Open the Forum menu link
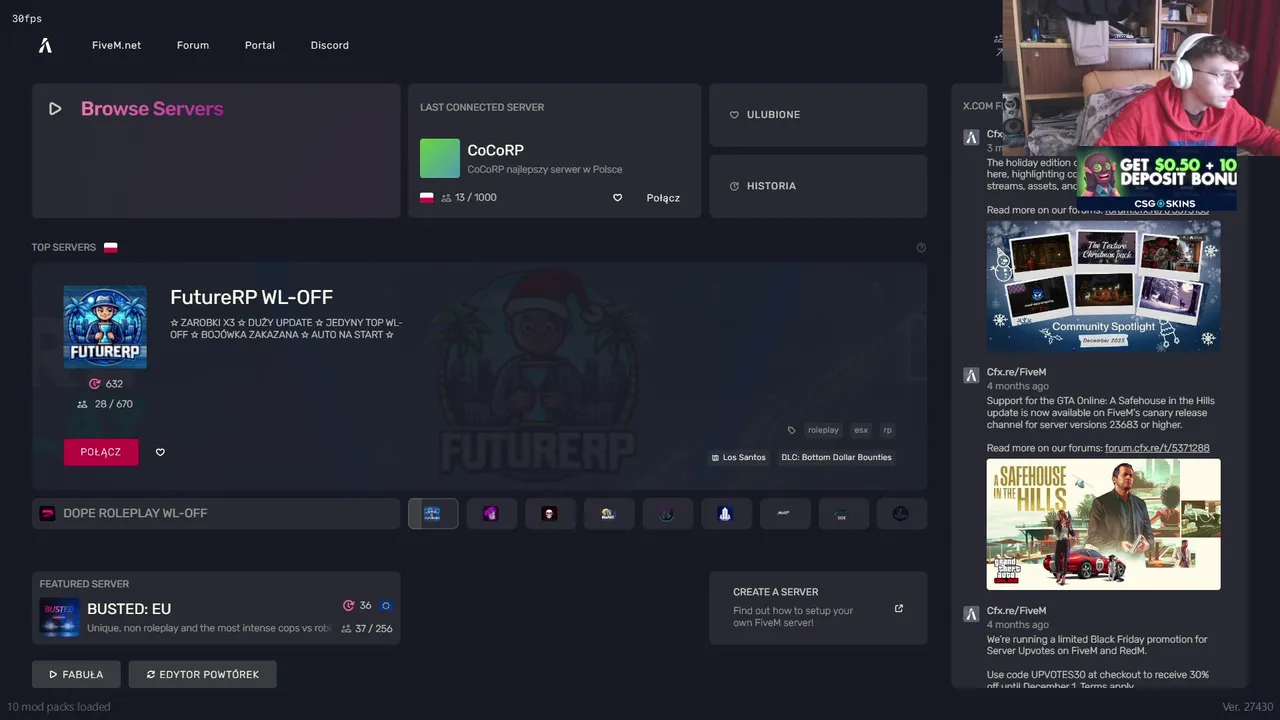Viewport: 1280px width, 720px height. 193,45
